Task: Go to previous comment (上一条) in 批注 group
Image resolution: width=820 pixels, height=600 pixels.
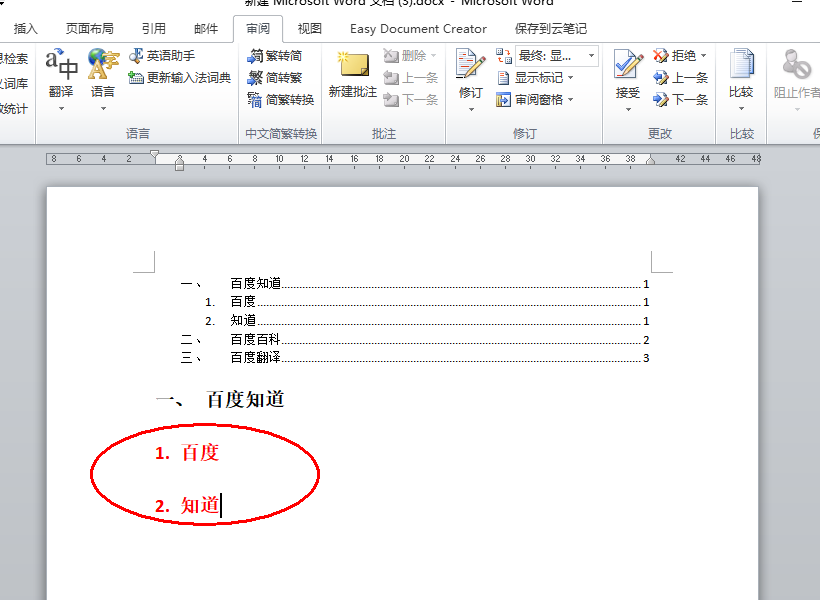Action: tap(411, 78)
